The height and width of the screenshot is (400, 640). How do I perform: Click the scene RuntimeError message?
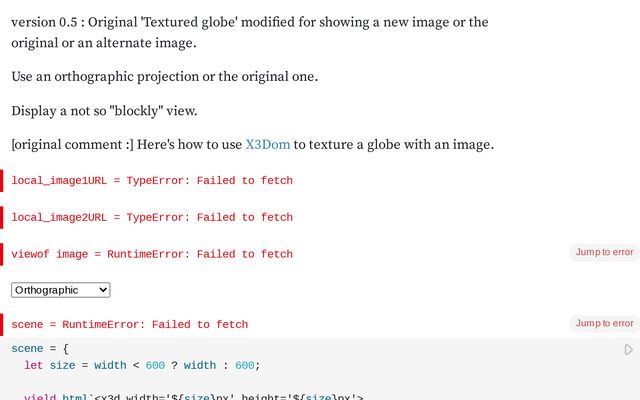click(130, 324)
